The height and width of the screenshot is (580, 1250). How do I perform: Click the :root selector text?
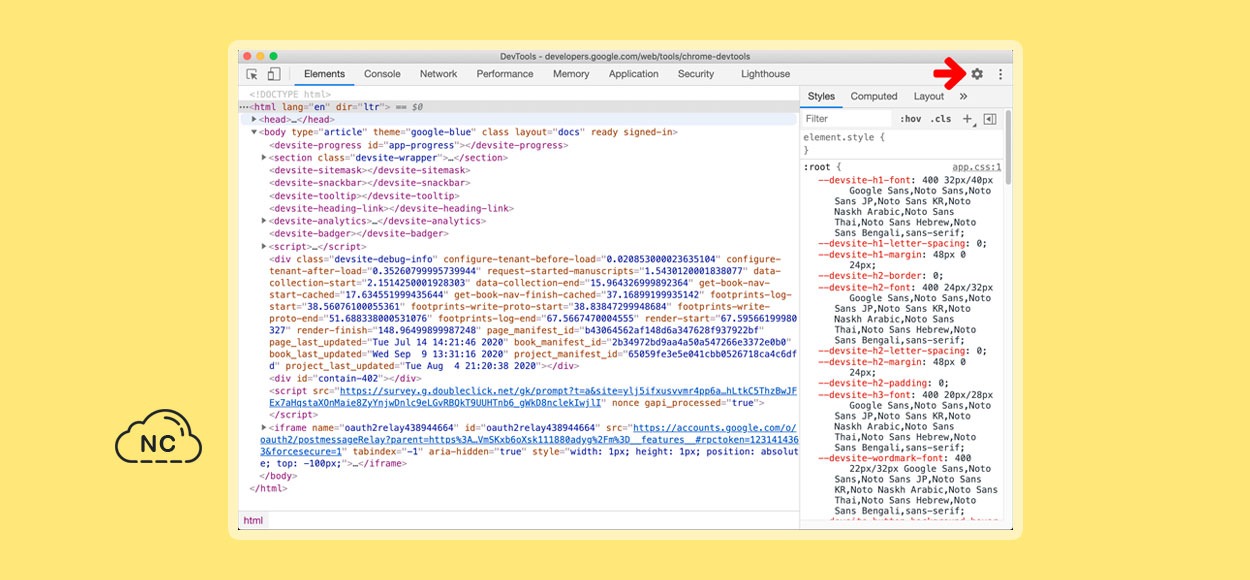click(818, 167)
